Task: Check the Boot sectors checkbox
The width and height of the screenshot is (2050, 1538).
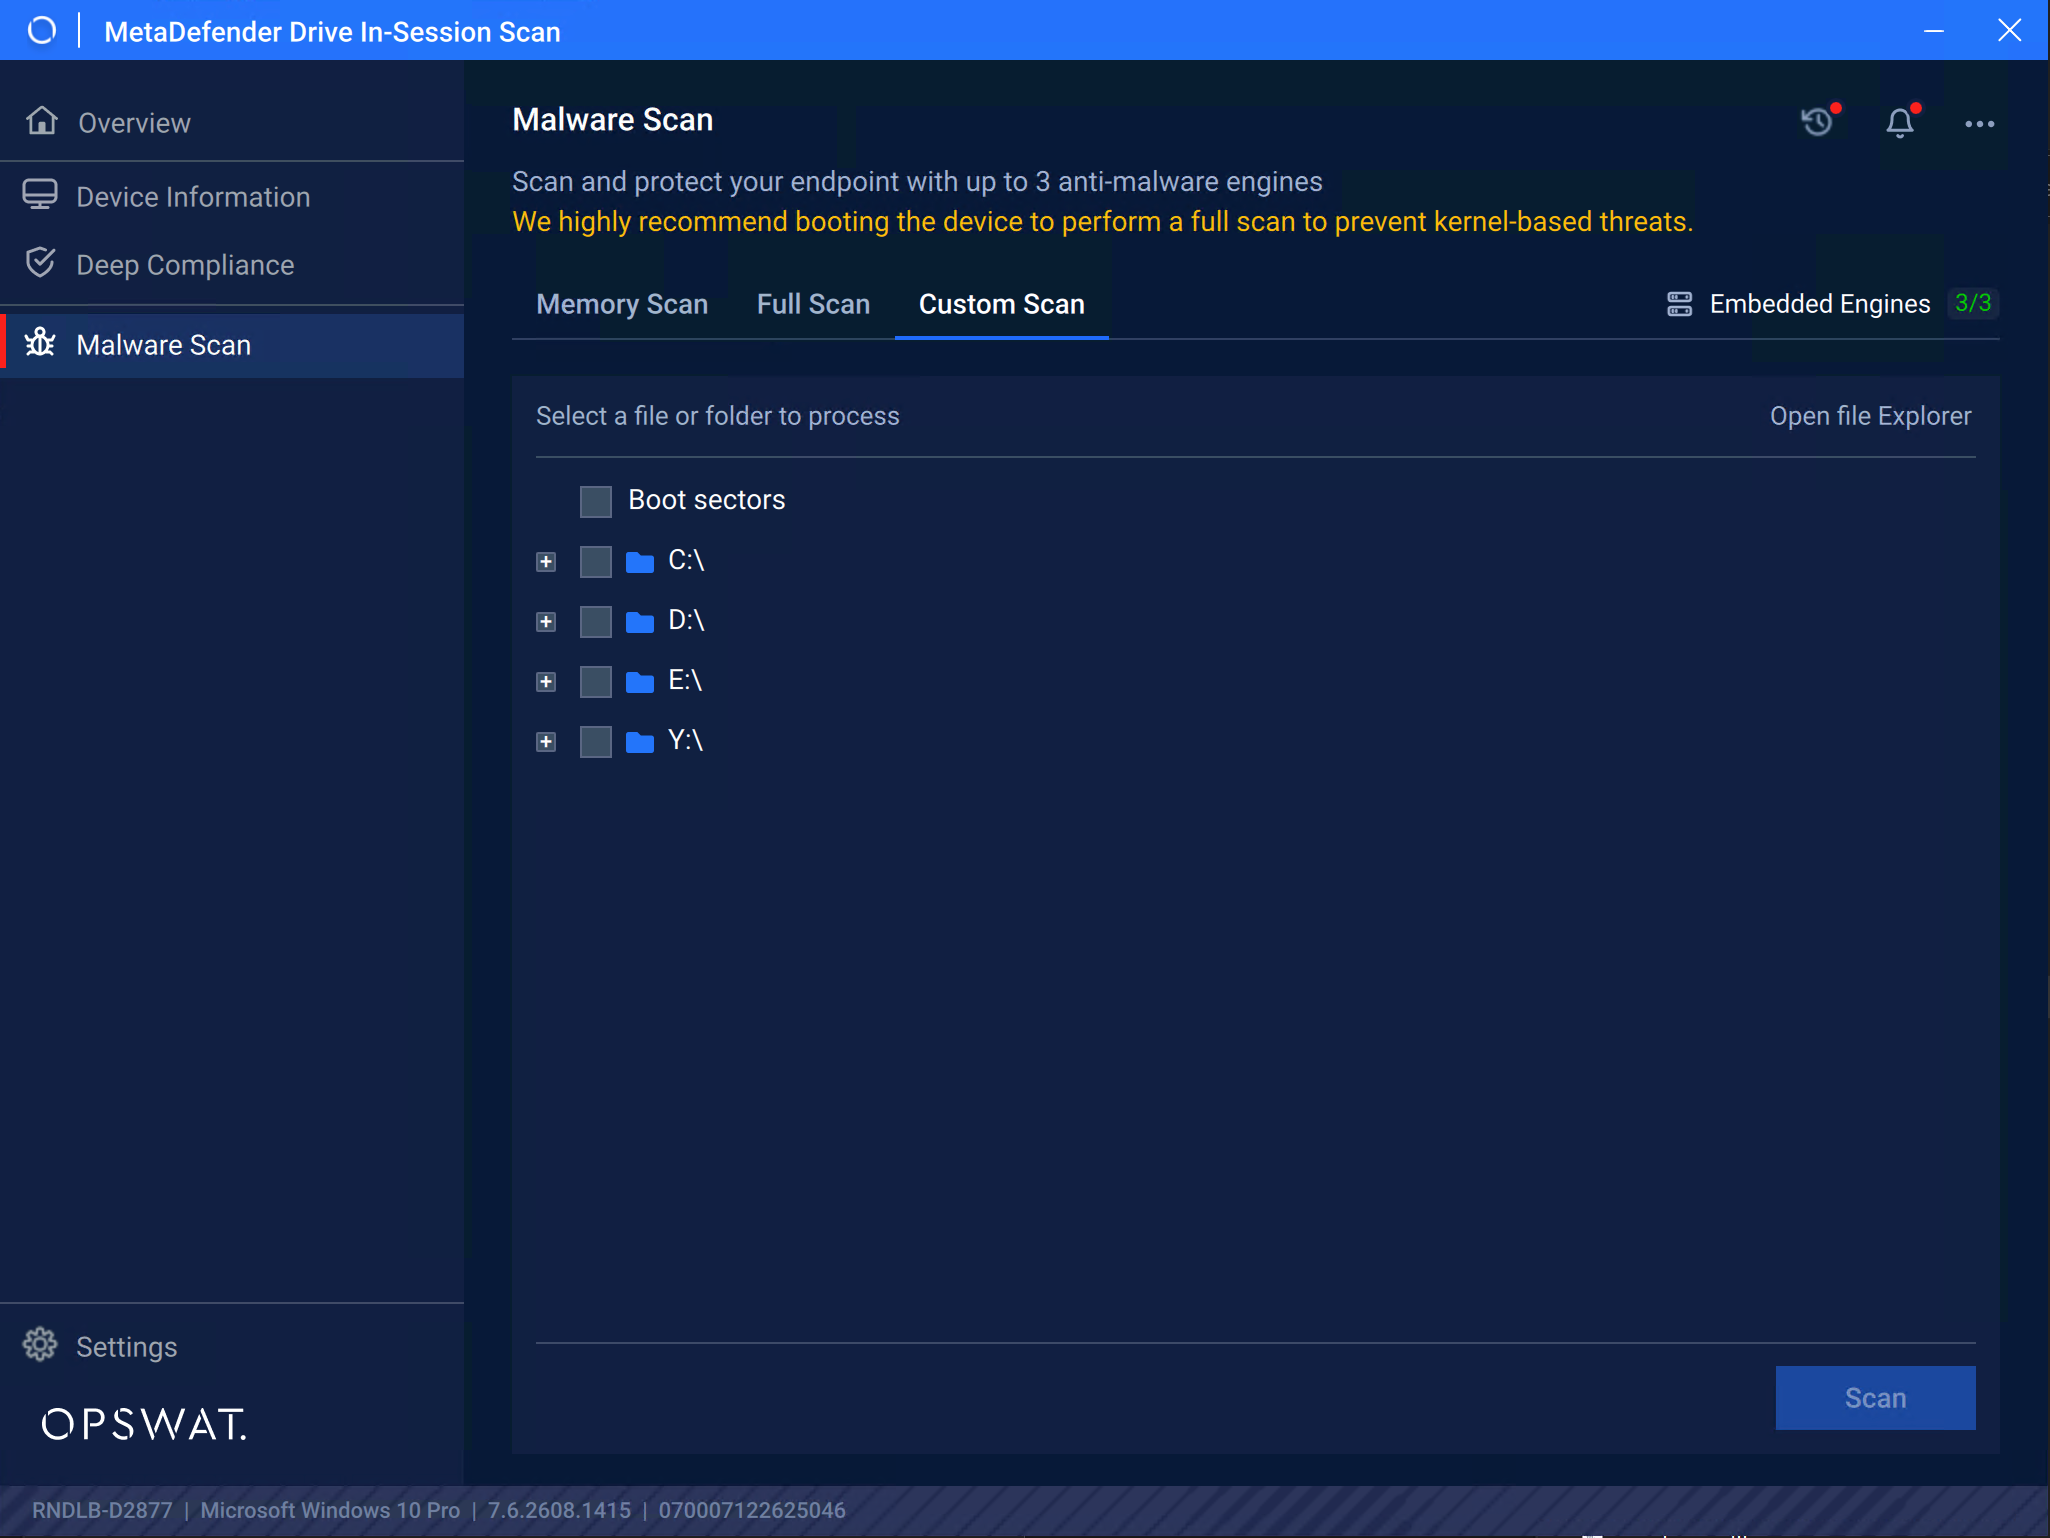Action: click(596, 501)
